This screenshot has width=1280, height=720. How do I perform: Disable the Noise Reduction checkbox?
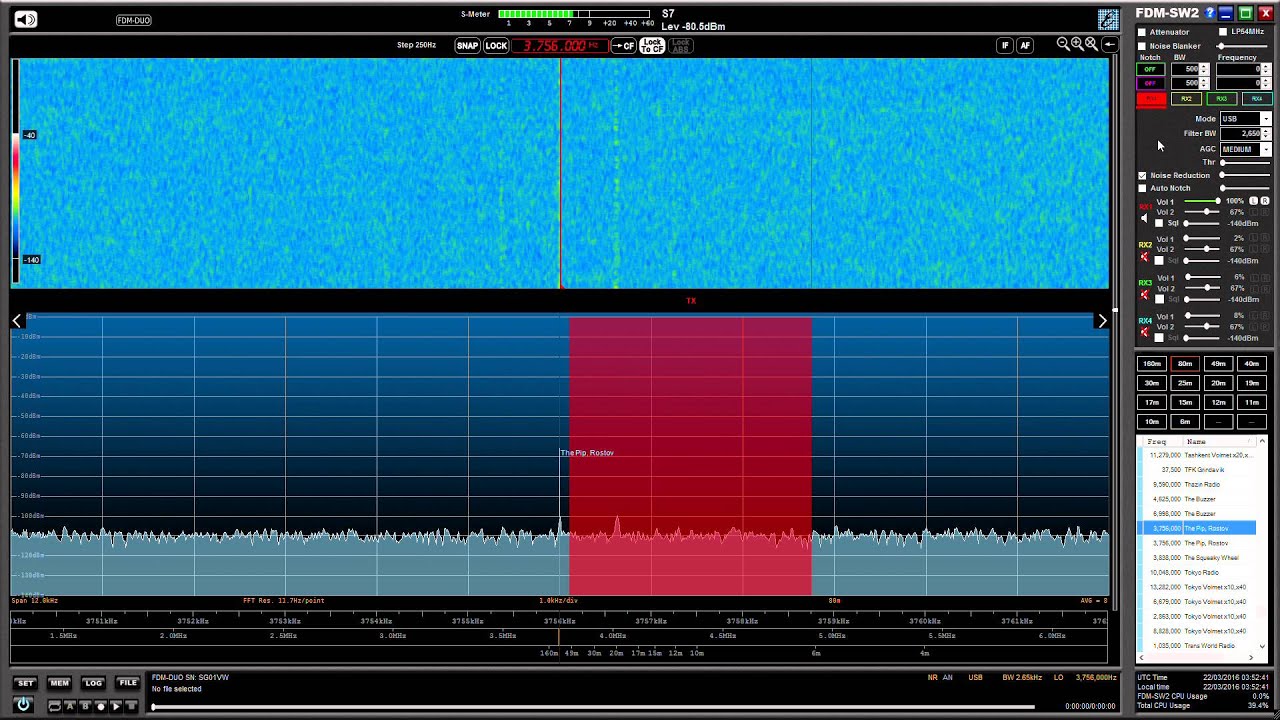pos(1142,175)
